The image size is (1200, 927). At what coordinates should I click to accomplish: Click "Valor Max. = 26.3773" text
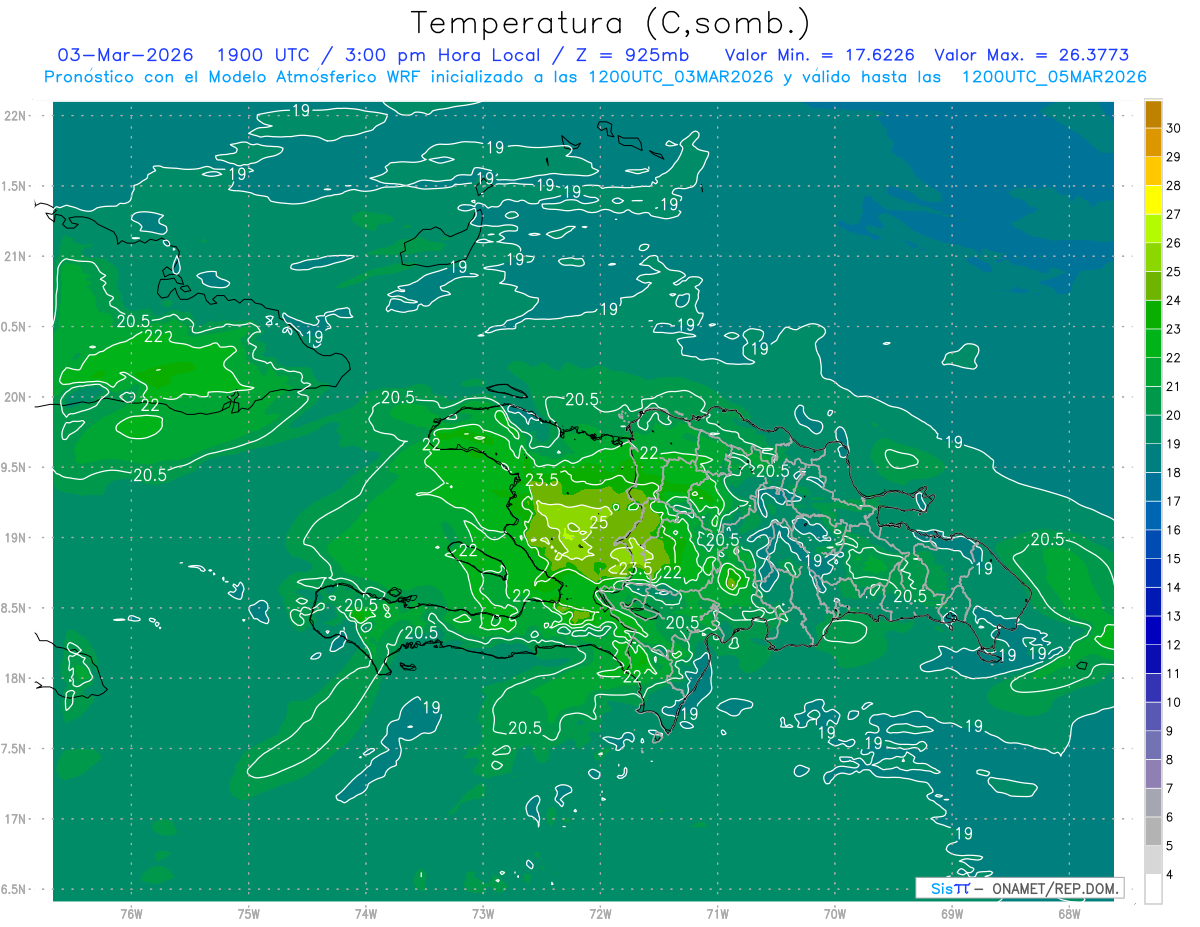coord(1032,55)
